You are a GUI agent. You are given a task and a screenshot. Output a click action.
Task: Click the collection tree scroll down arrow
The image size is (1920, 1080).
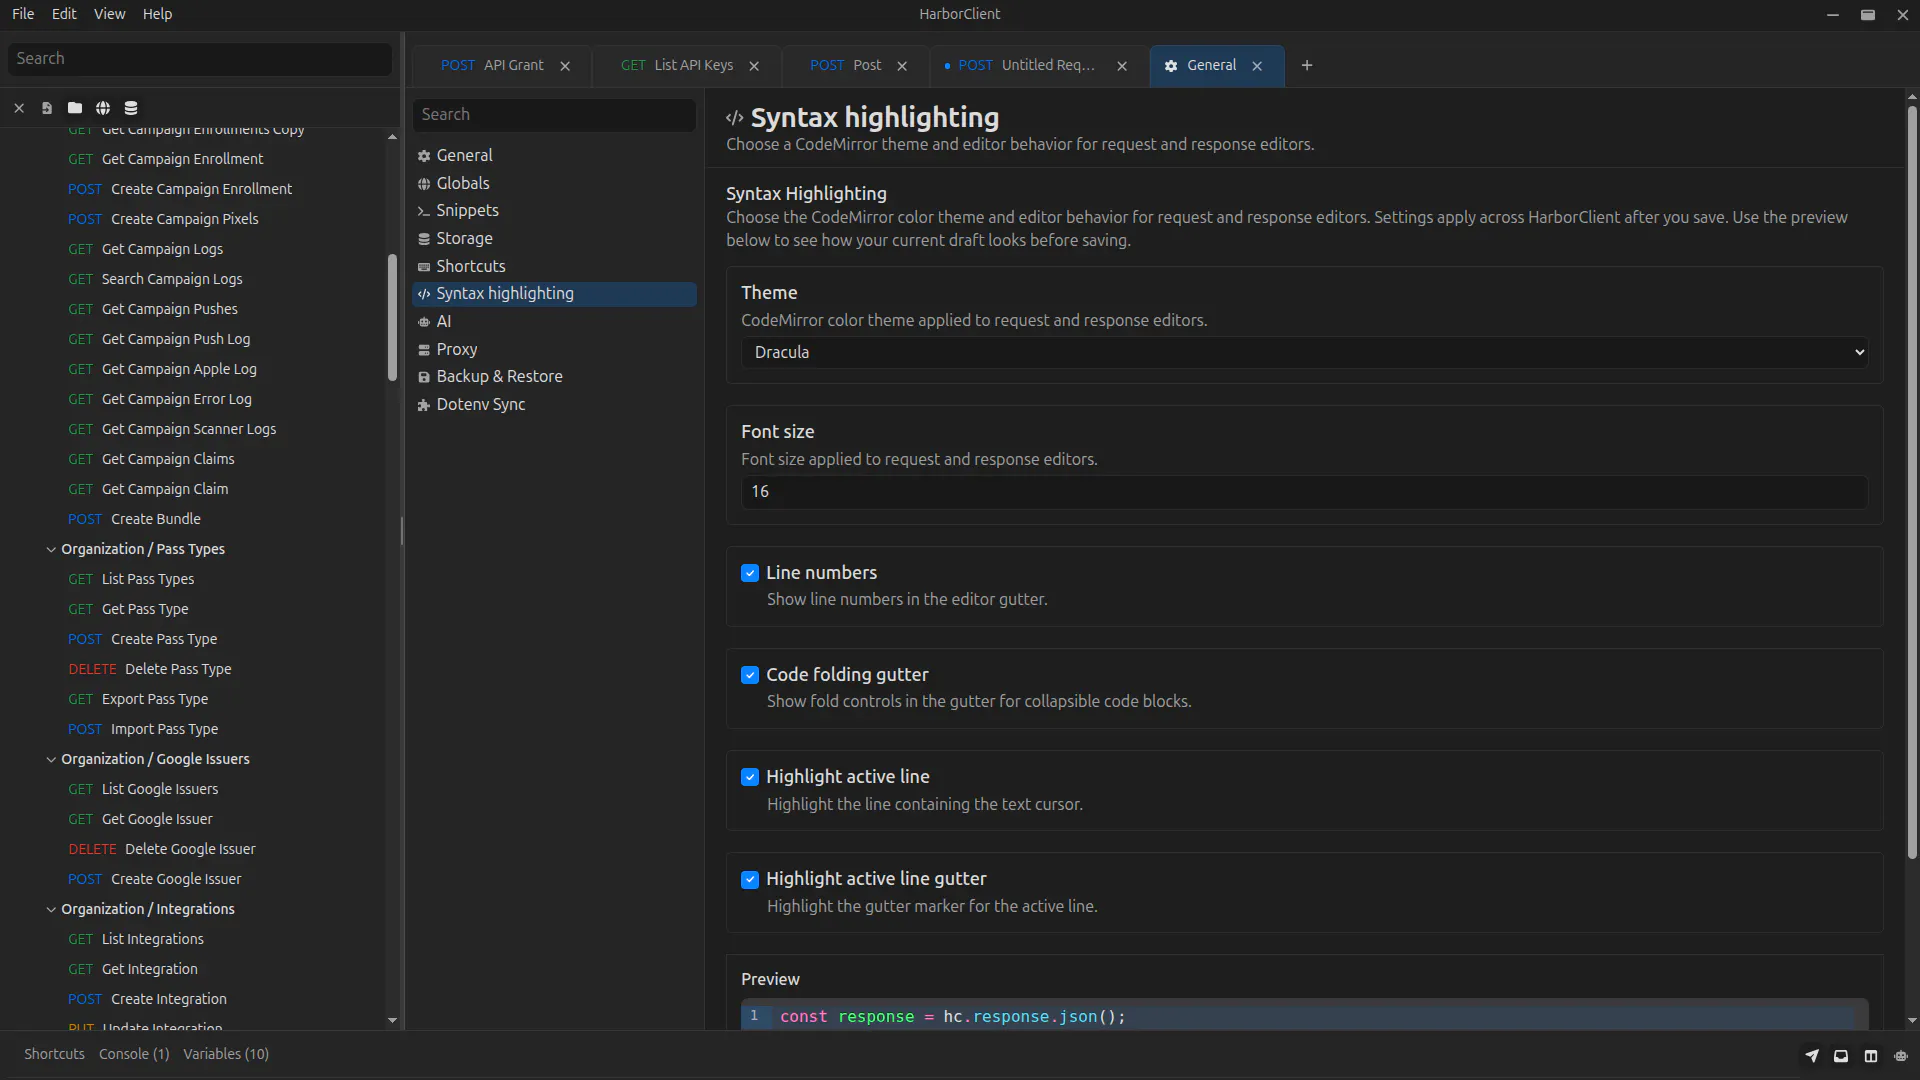point(392,1020)
